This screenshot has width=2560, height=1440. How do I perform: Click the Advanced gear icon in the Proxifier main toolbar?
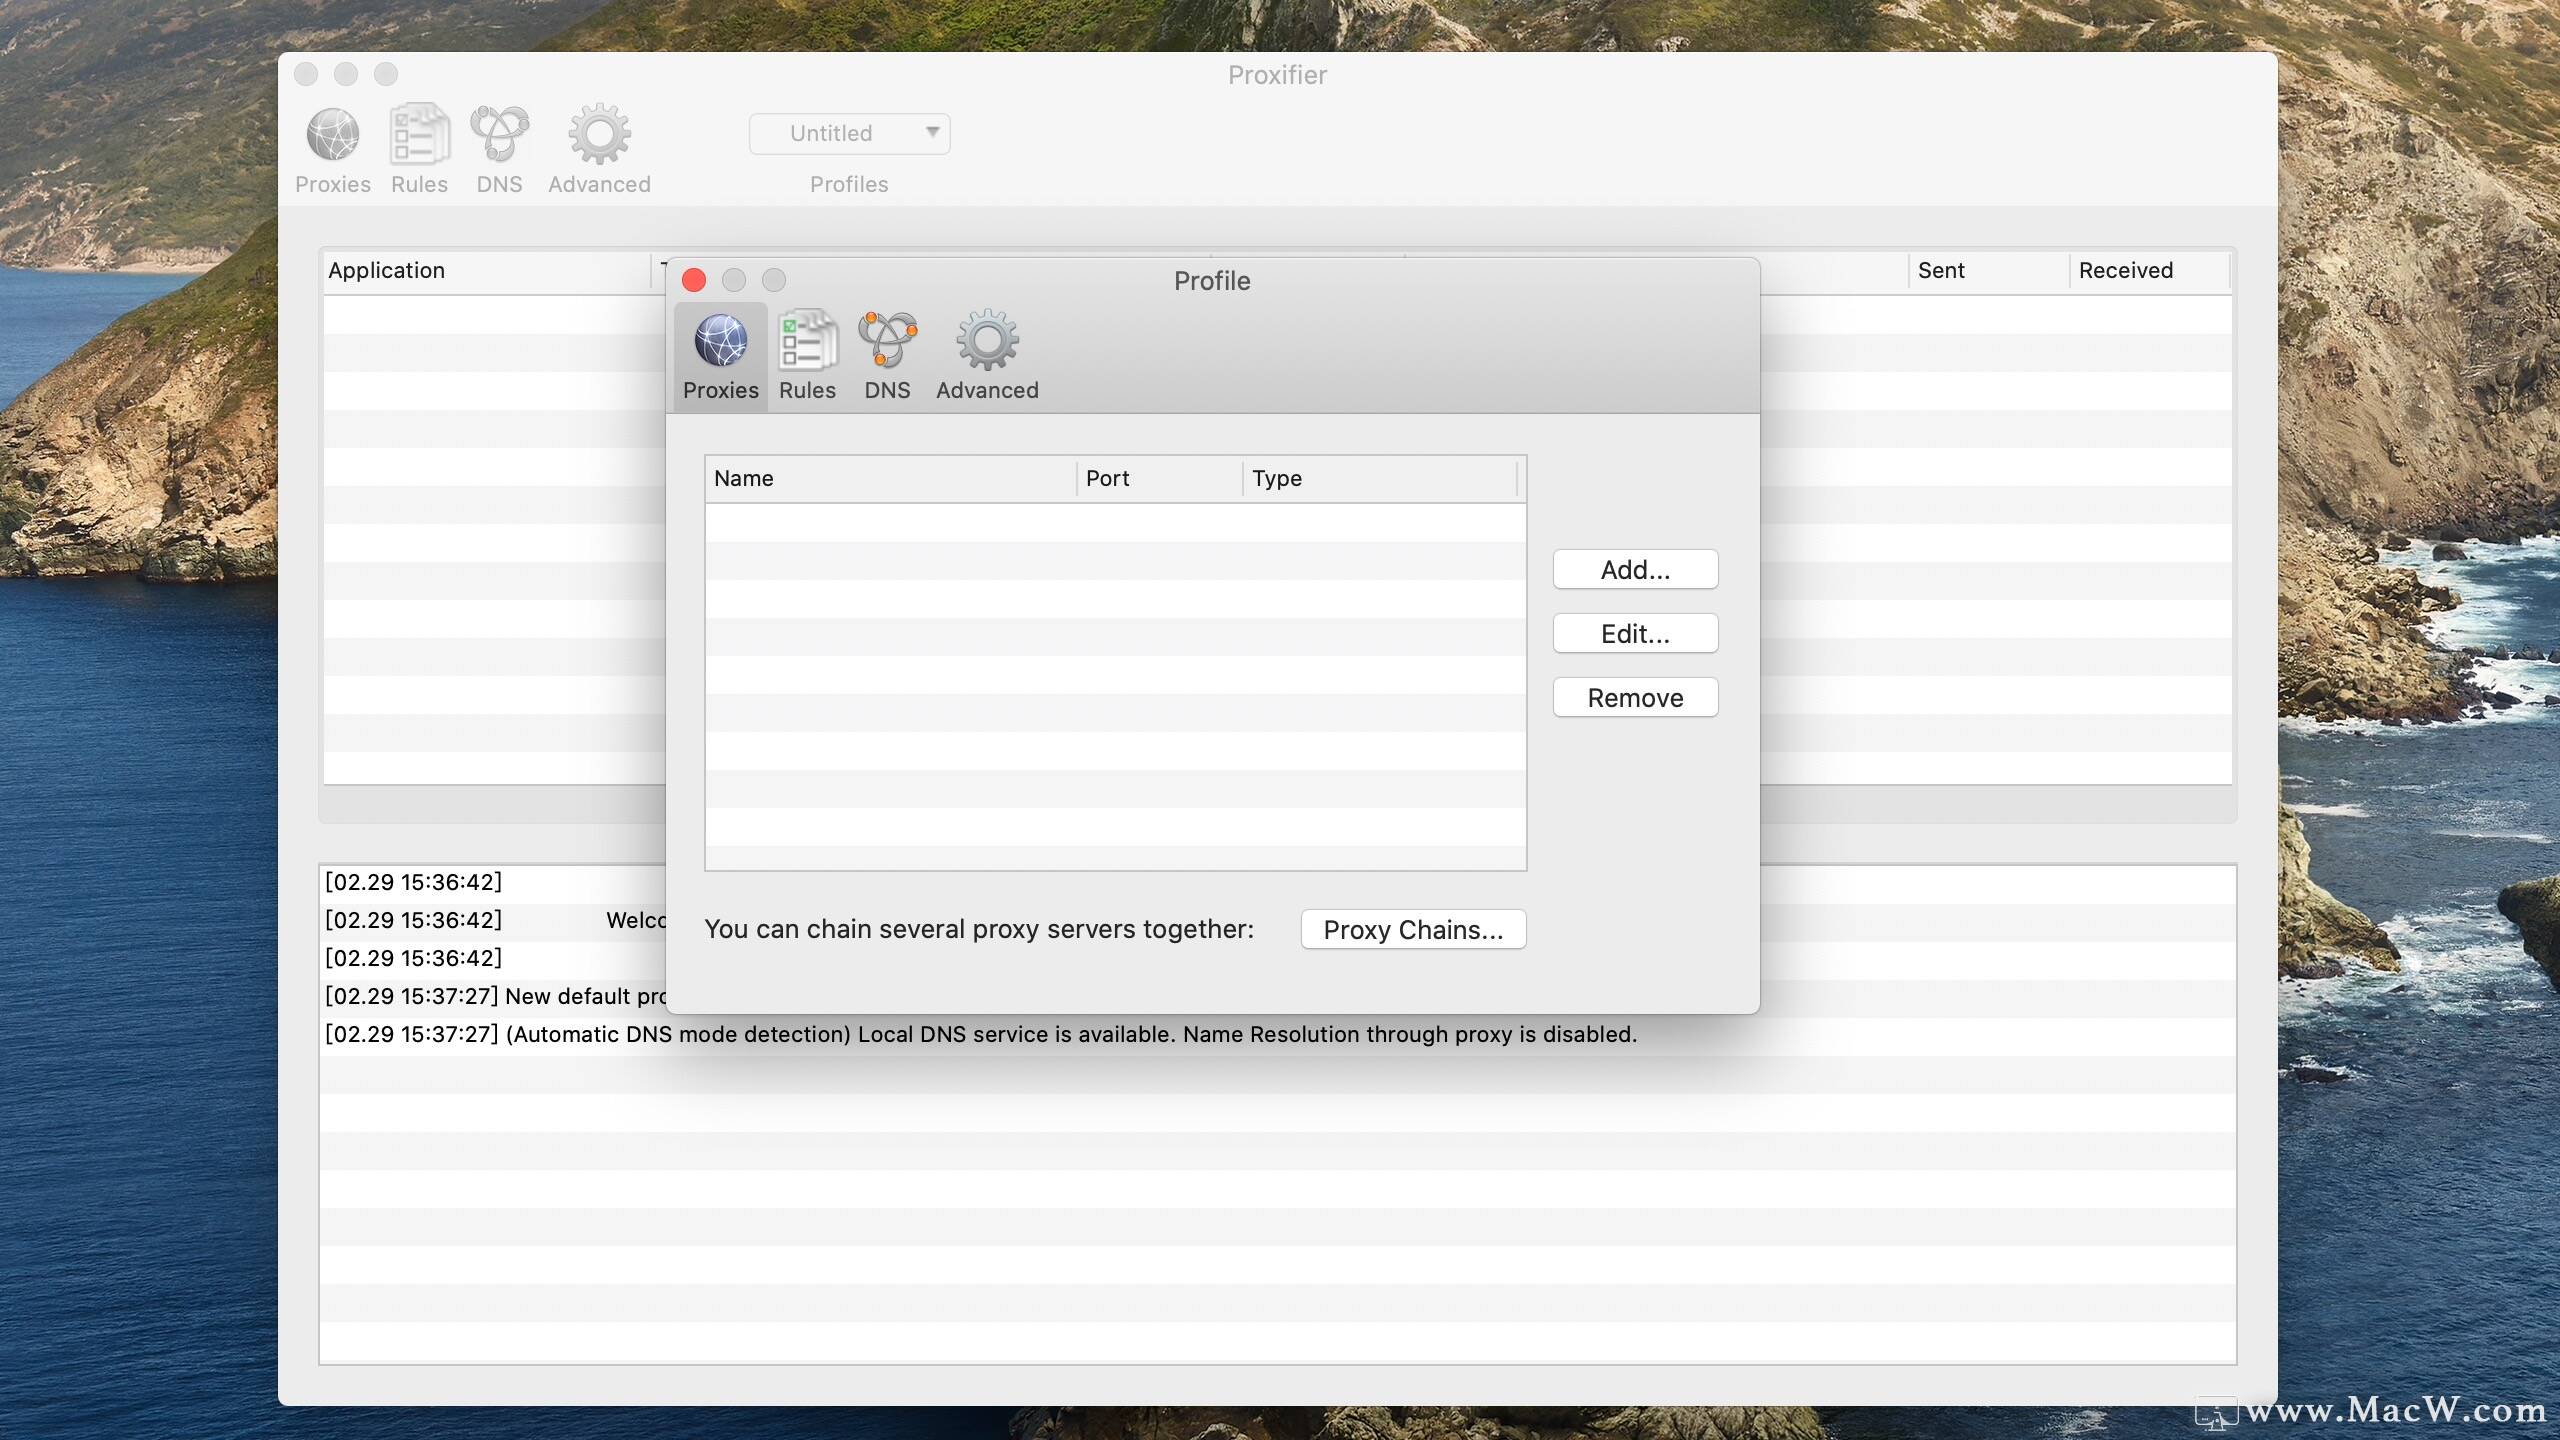point(599,134)
